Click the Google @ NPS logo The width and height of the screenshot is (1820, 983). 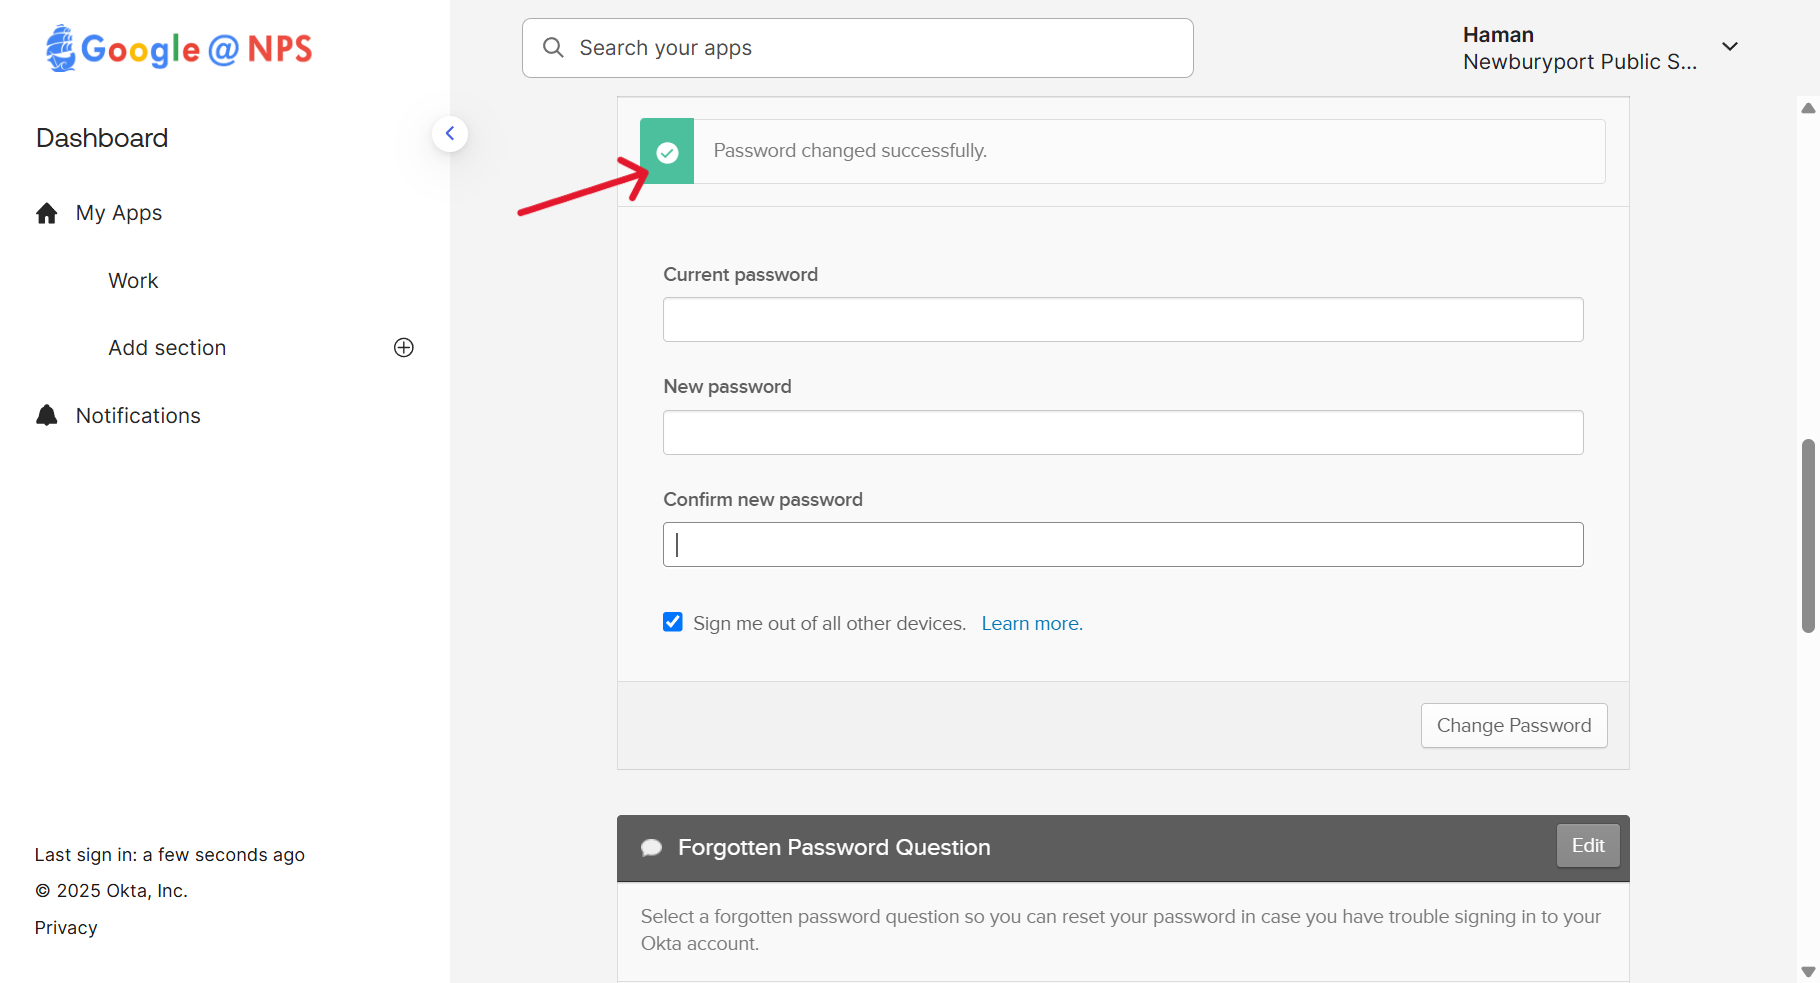click(179, 48)
